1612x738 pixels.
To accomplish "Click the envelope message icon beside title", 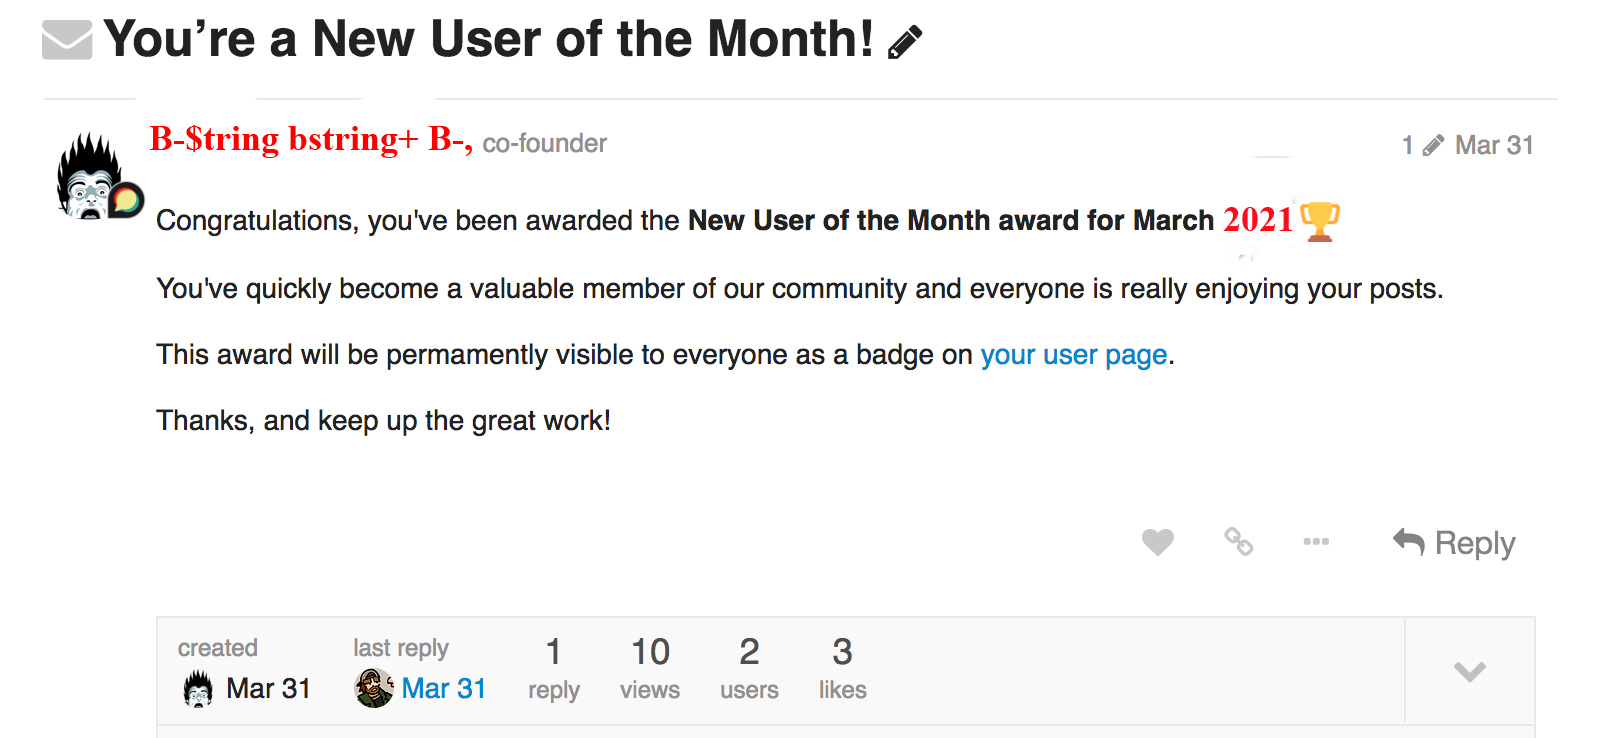I will 67,40.
